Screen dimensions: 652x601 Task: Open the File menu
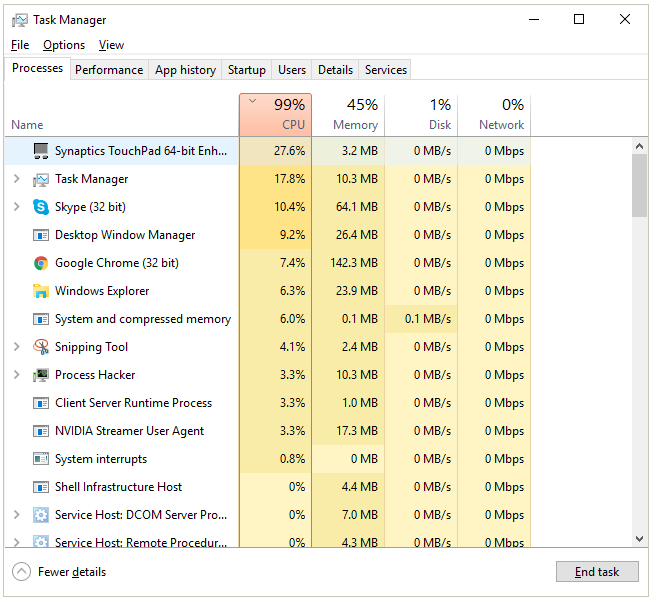click(x=20, y=45)
